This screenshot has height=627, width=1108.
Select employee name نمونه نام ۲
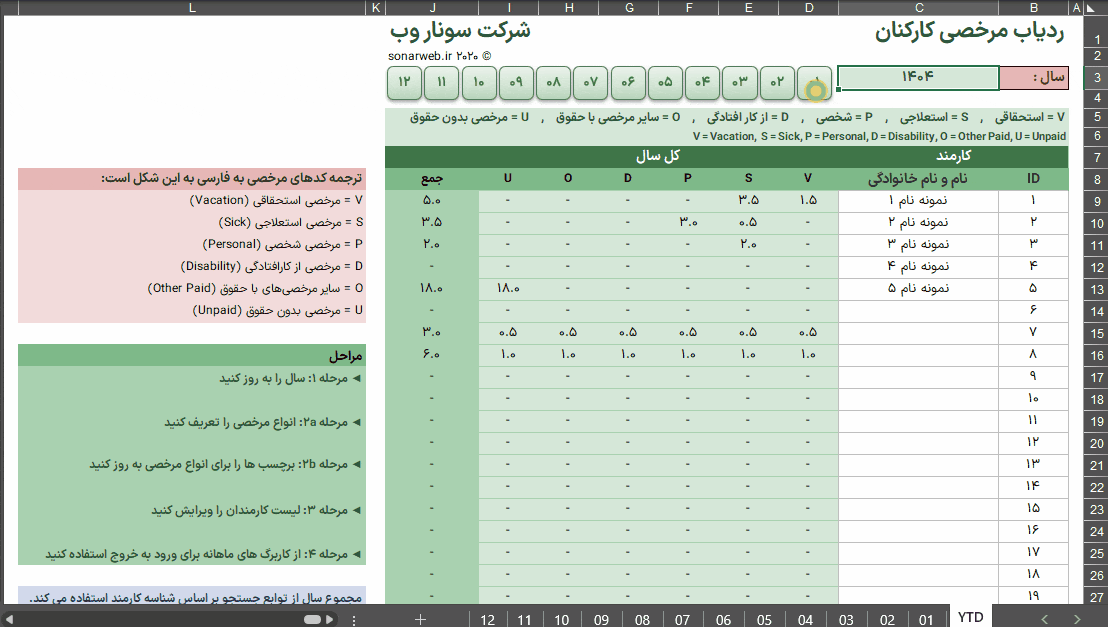[918, 223]
